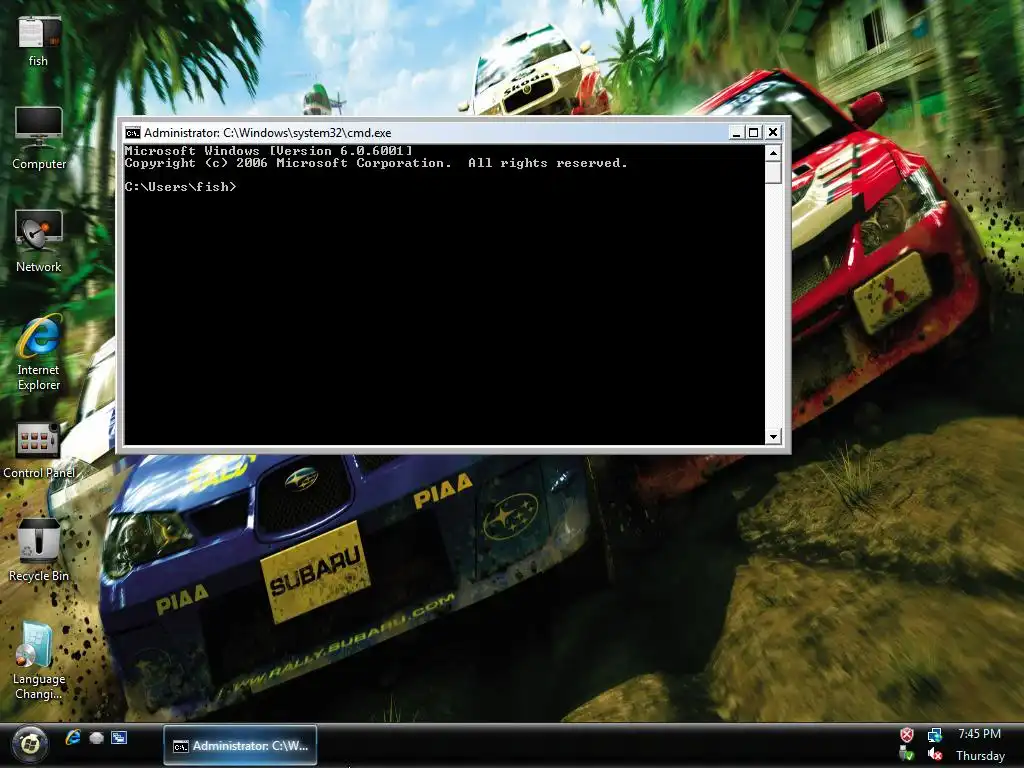Click the Show Desktop Quick Launch icon
This screenshot has width=1024, height=768.
point(96,738)
